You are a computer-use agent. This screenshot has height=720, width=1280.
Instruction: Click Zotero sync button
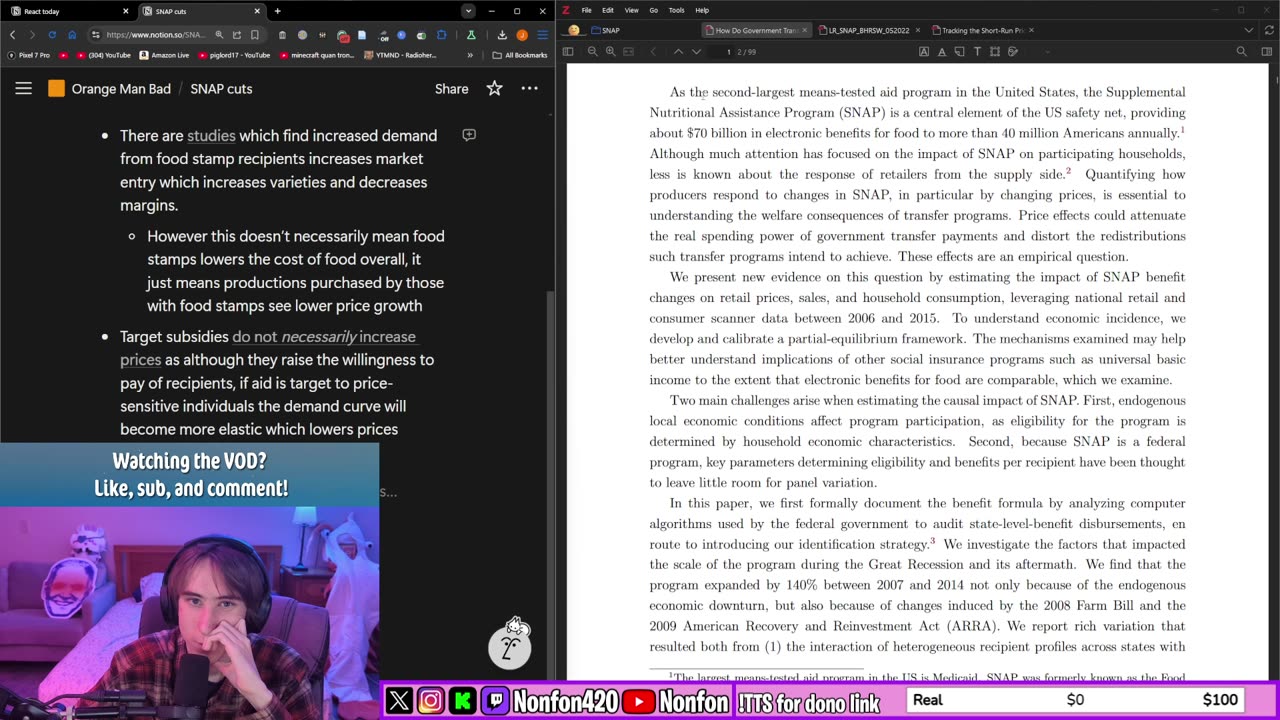[1267, 30]
